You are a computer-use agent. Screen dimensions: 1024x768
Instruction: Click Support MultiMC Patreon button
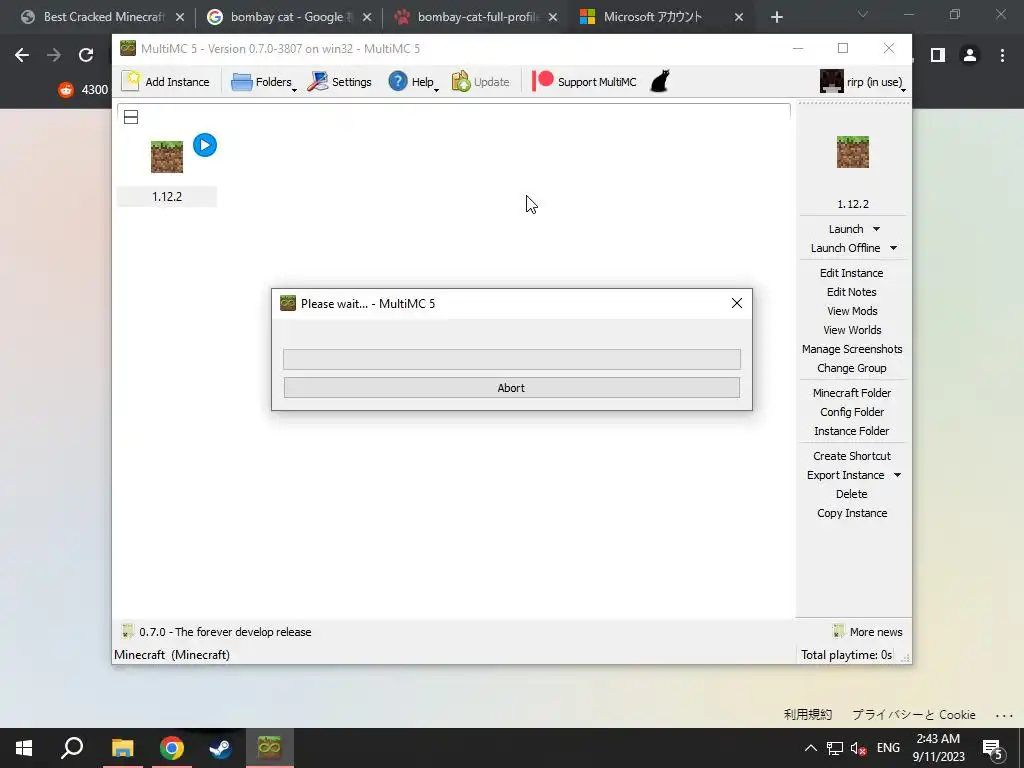point(584,82)
